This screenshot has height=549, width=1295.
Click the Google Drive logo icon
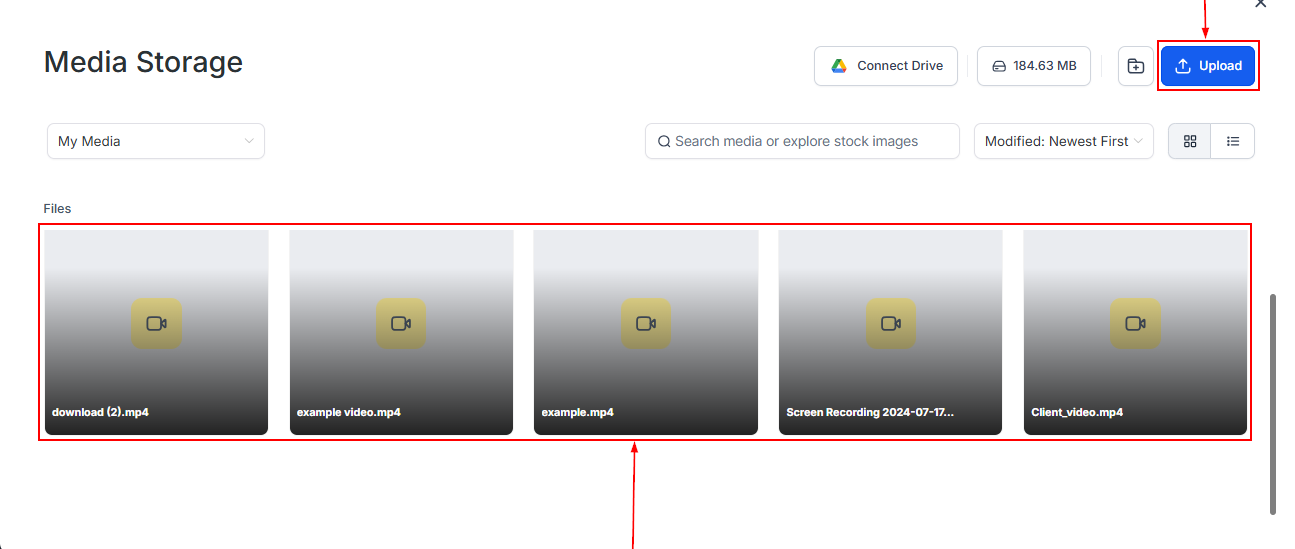pyautogui.click(x=839, y=66)
